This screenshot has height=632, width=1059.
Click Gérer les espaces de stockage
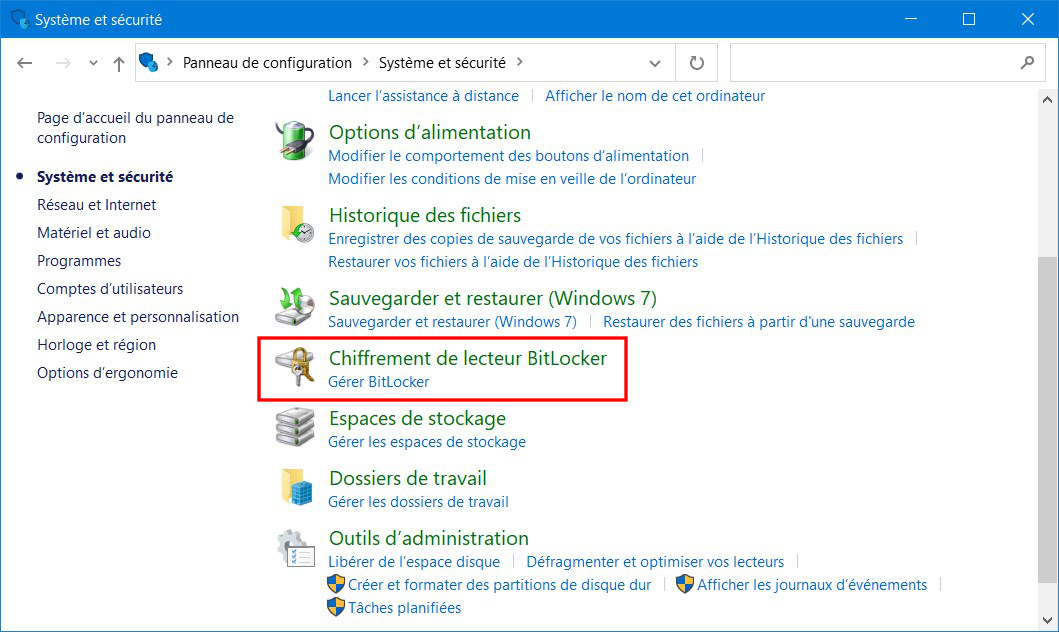(427, 442)
